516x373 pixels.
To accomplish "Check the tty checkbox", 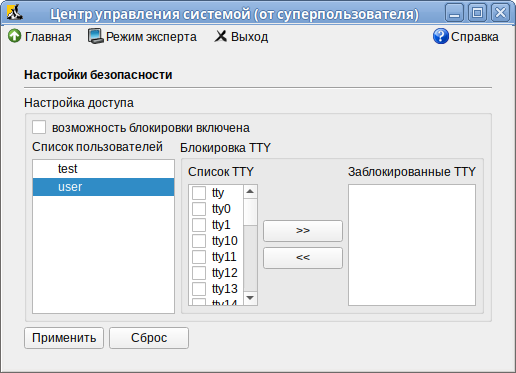I will [x=199, y=193].
